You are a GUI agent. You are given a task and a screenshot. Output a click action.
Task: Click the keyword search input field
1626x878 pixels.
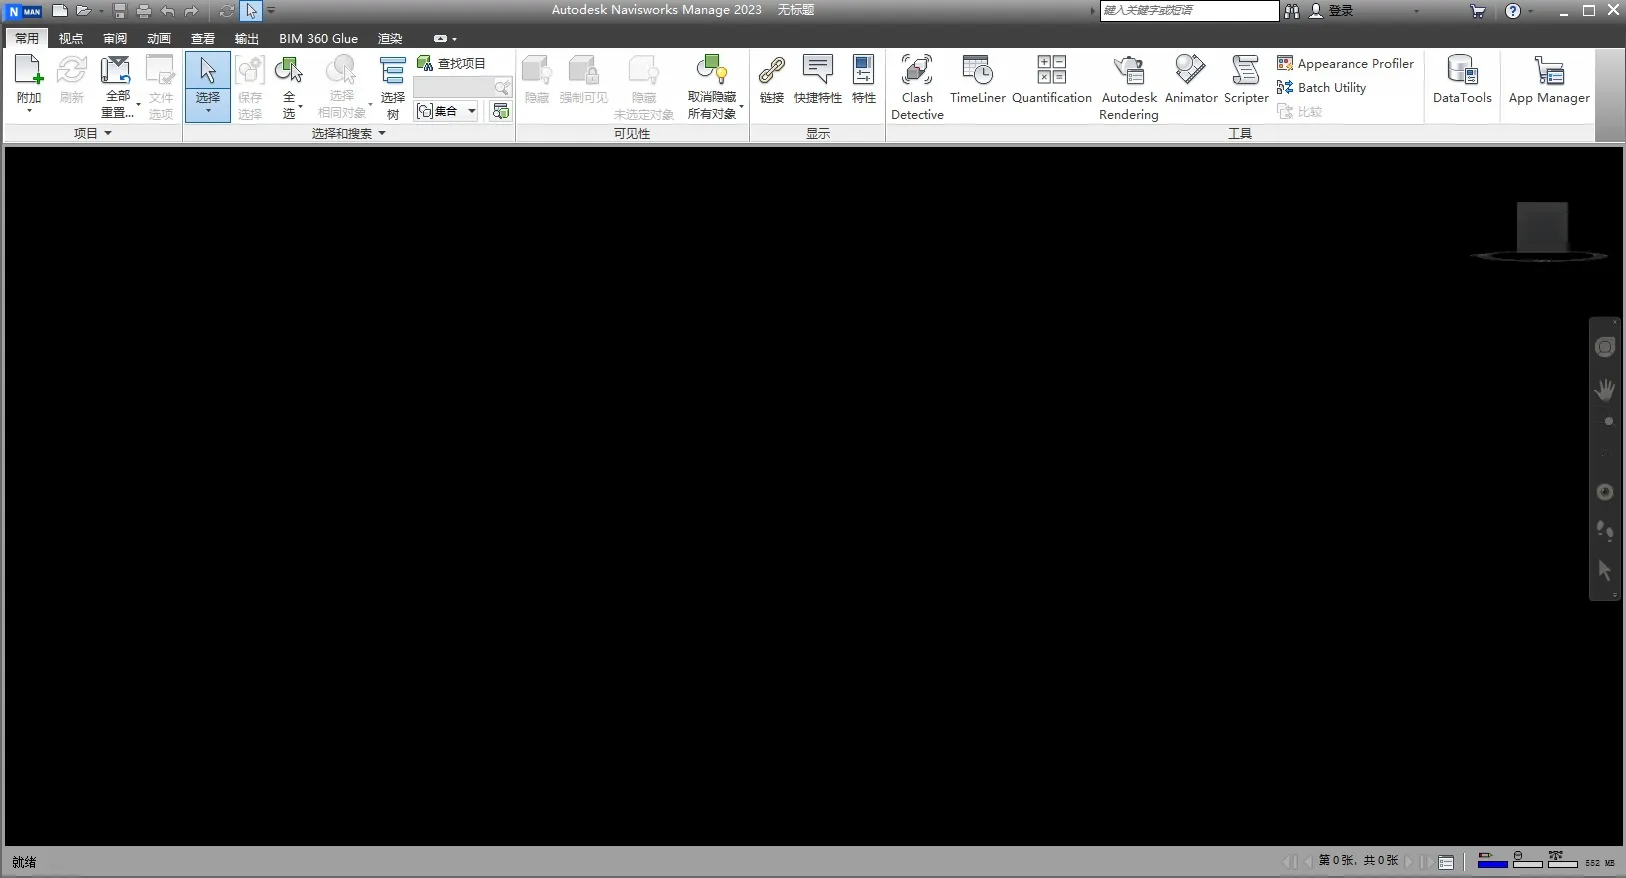pos(1188,10)
